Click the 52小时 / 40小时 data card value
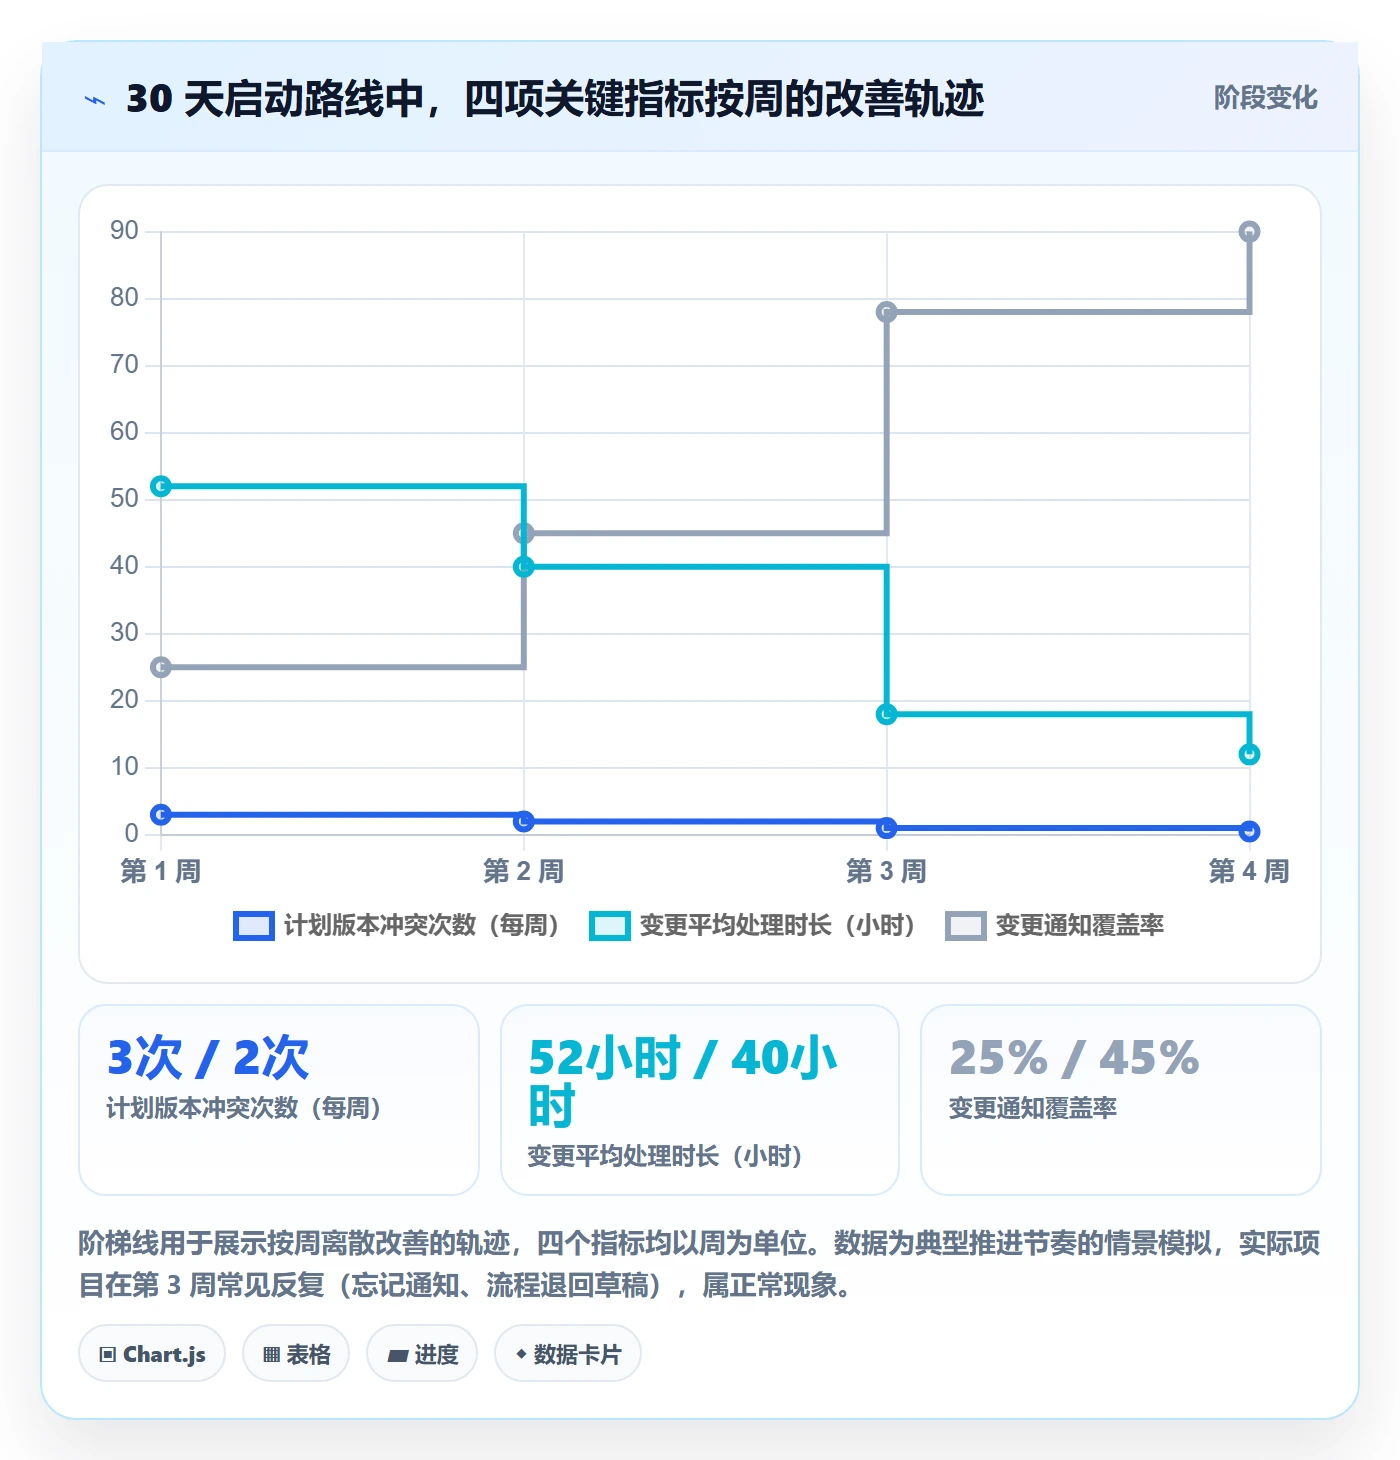The width and height of the screenshot is (1400, 1460). click(683, 1082)
